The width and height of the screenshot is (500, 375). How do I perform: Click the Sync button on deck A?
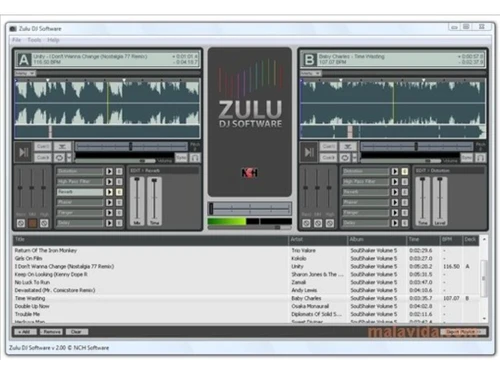(x=181, y=157)
